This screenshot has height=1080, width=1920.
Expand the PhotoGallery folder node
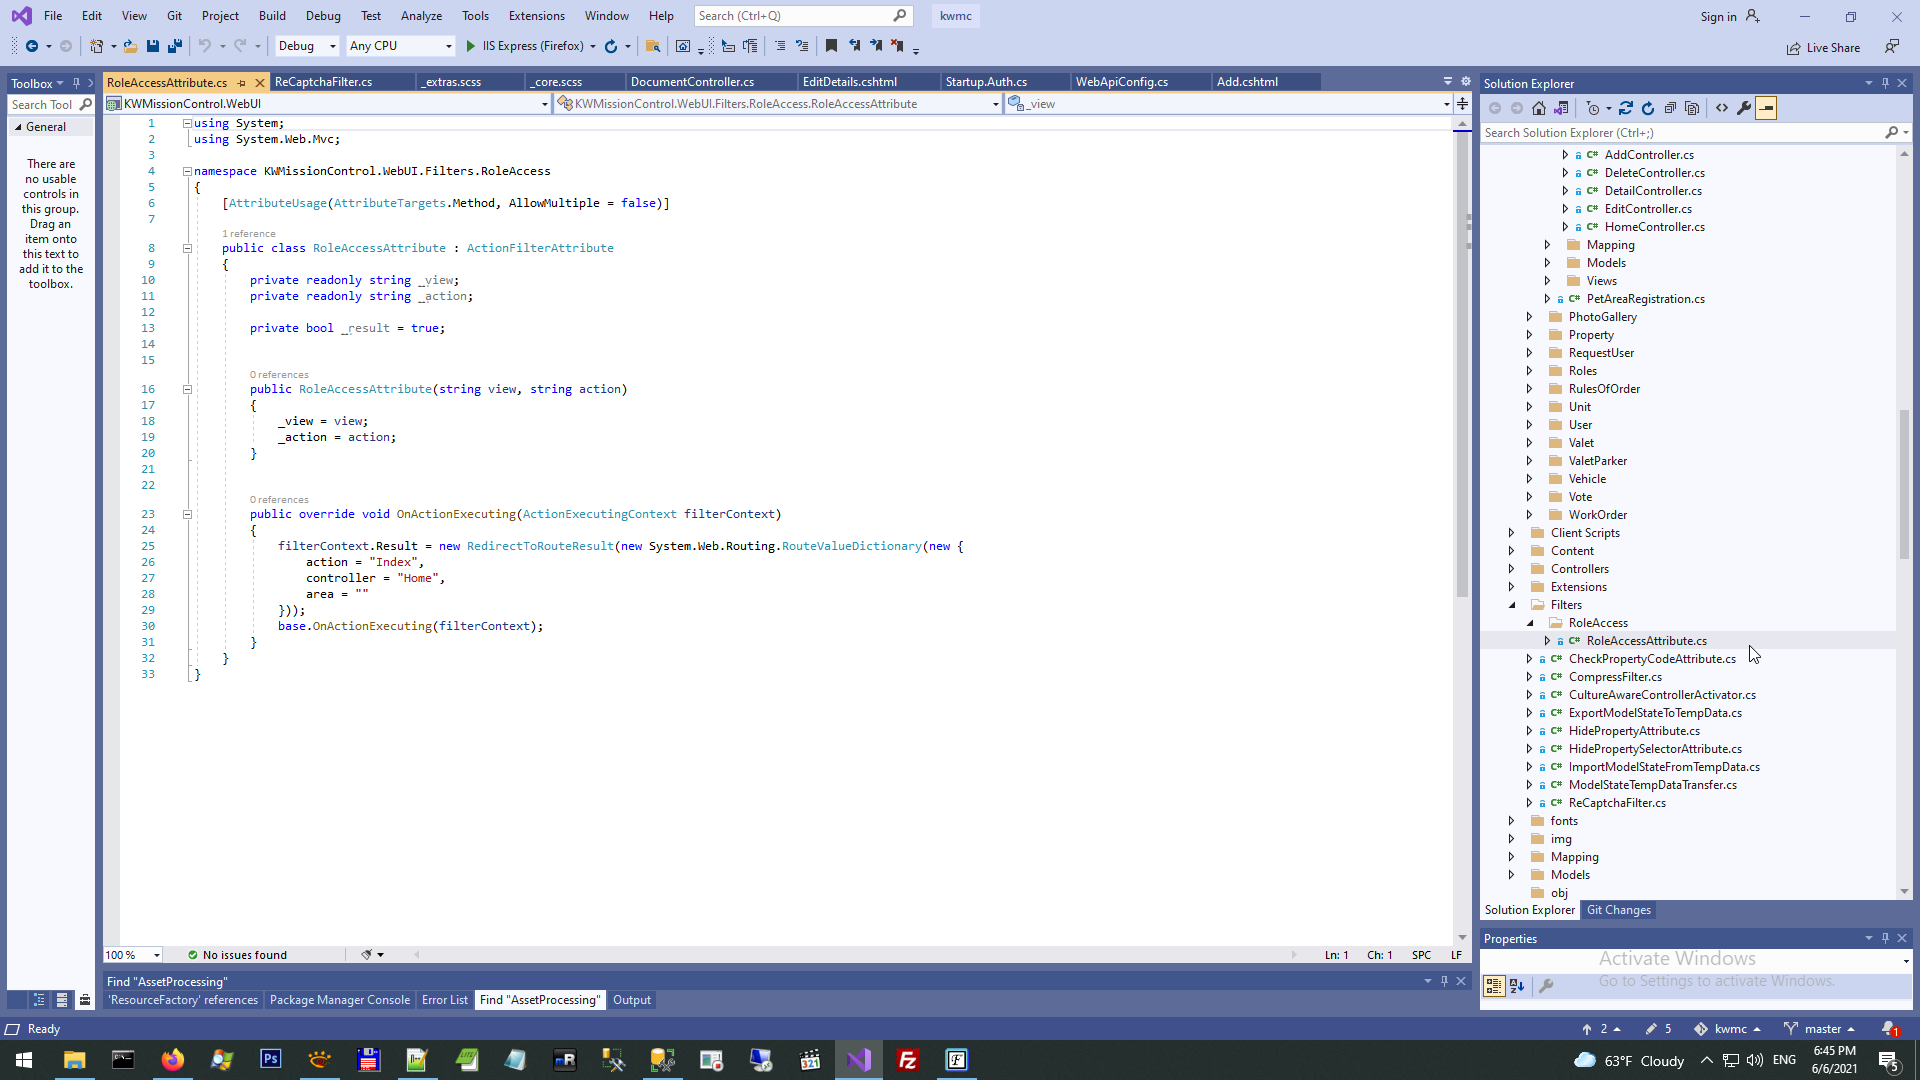1529,317
